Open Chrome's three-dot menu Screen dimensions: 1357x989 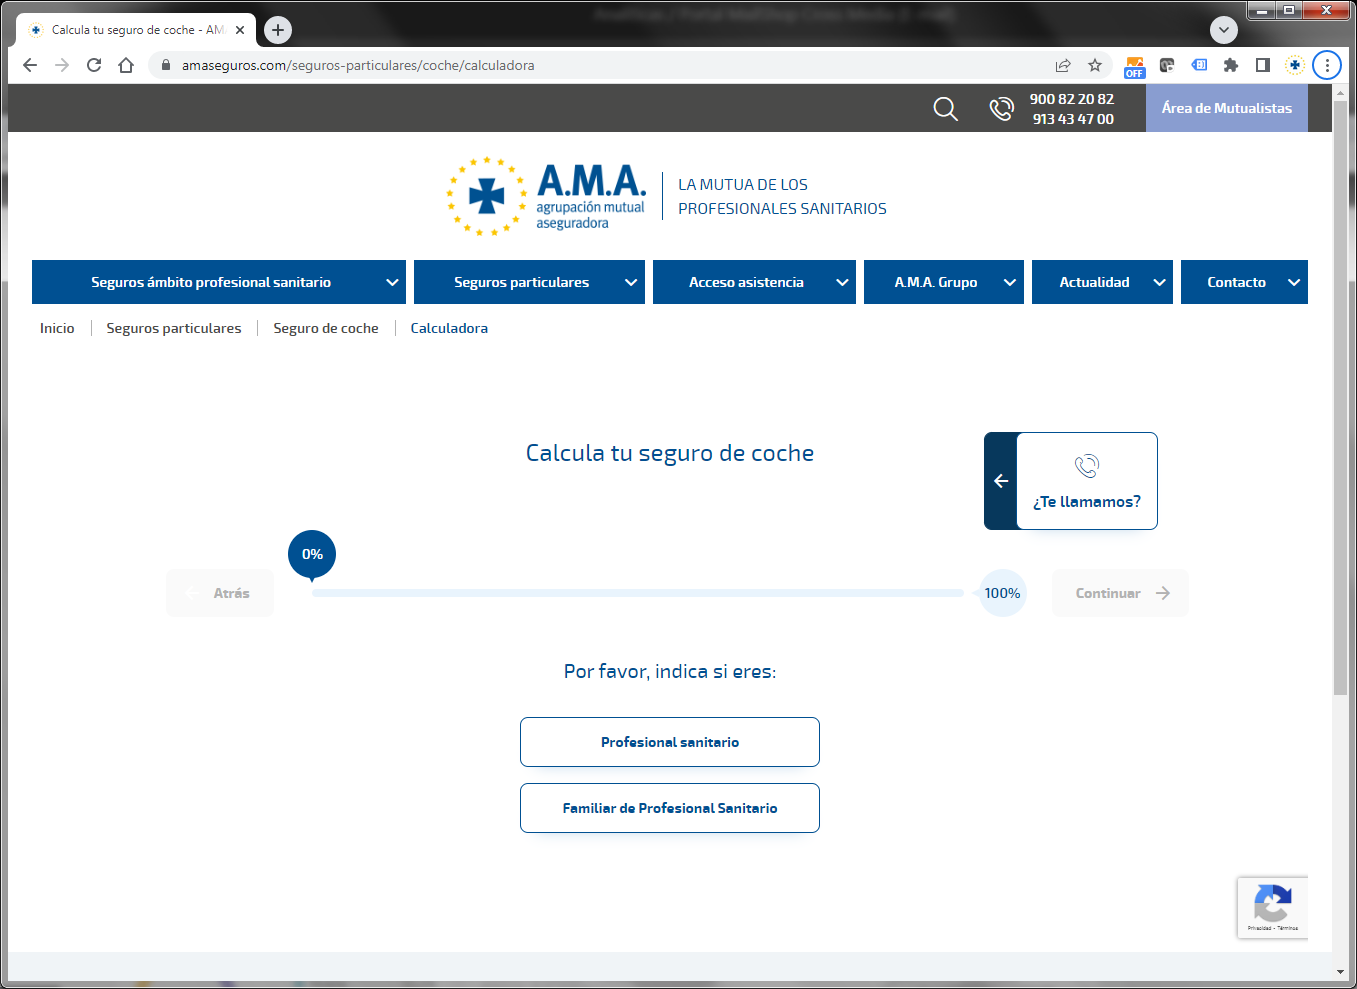pos(1327,65)
